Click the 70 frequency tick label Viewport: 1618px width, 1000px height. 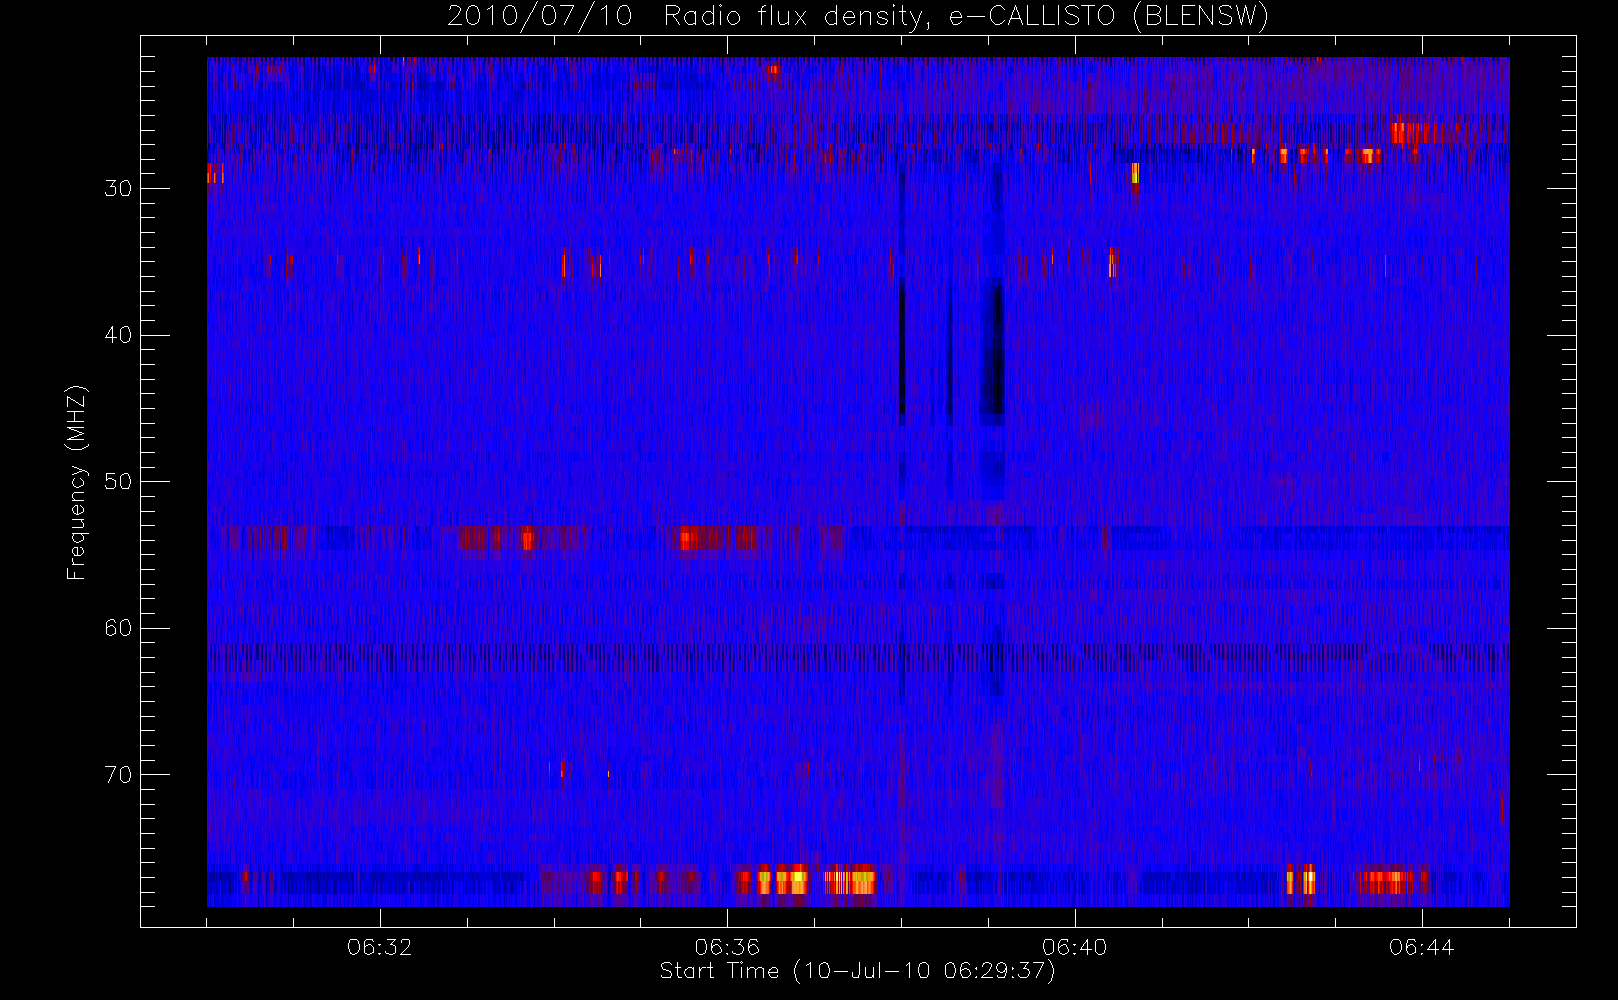(x=118, y=775)
